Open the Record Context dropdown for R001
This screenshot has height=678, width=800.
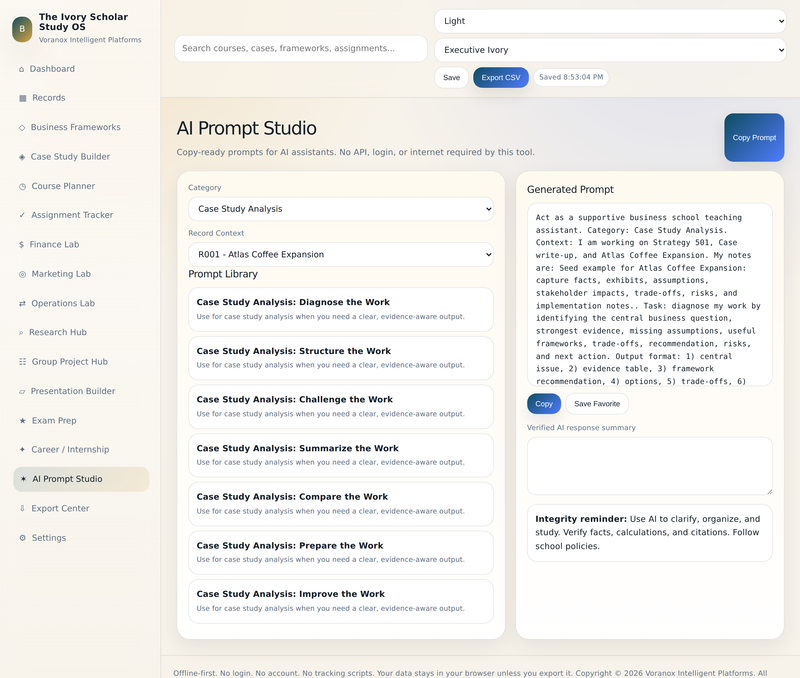(x=341, y=254)
